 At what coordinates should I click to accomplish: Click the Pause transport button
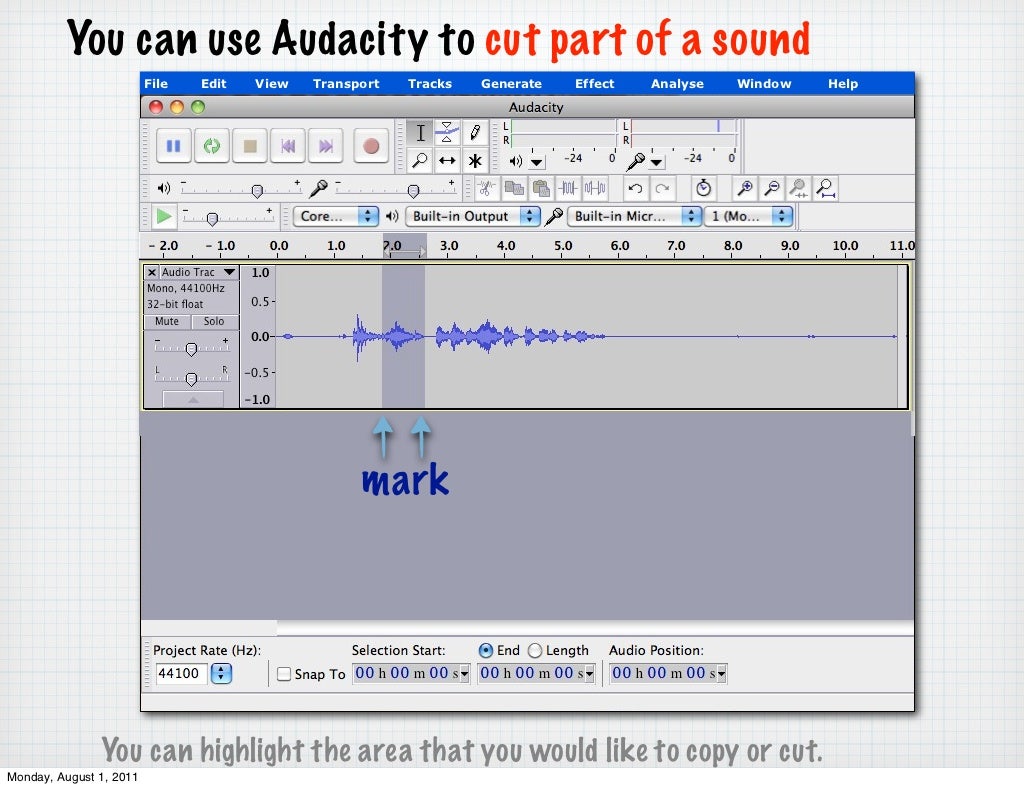click(x=174, y=146)
